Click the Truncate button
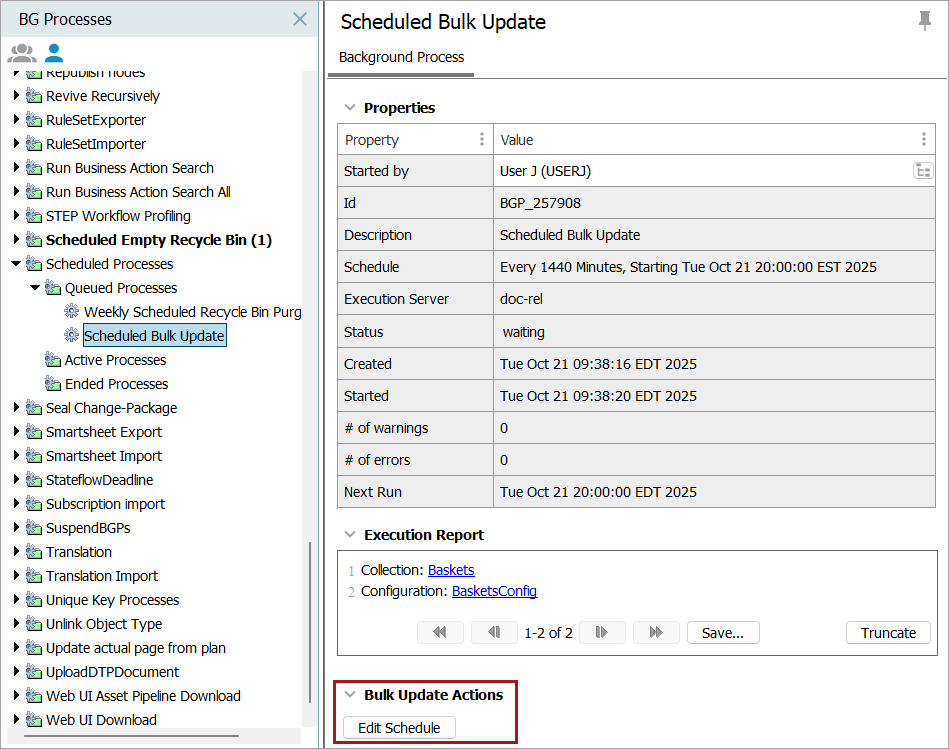The image size is (949, 749). (888, 632)
